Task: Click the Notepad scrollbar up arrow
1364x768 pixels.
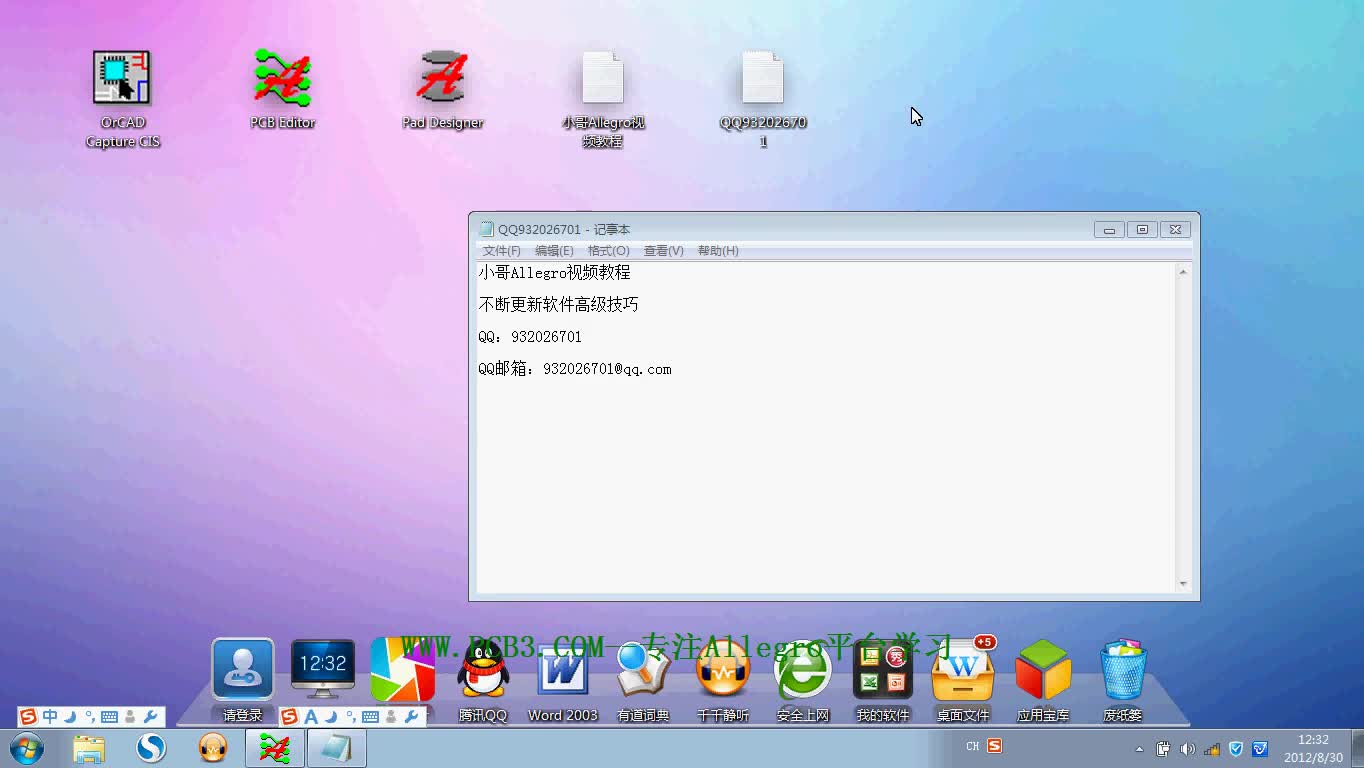Action: [1183, 272]
